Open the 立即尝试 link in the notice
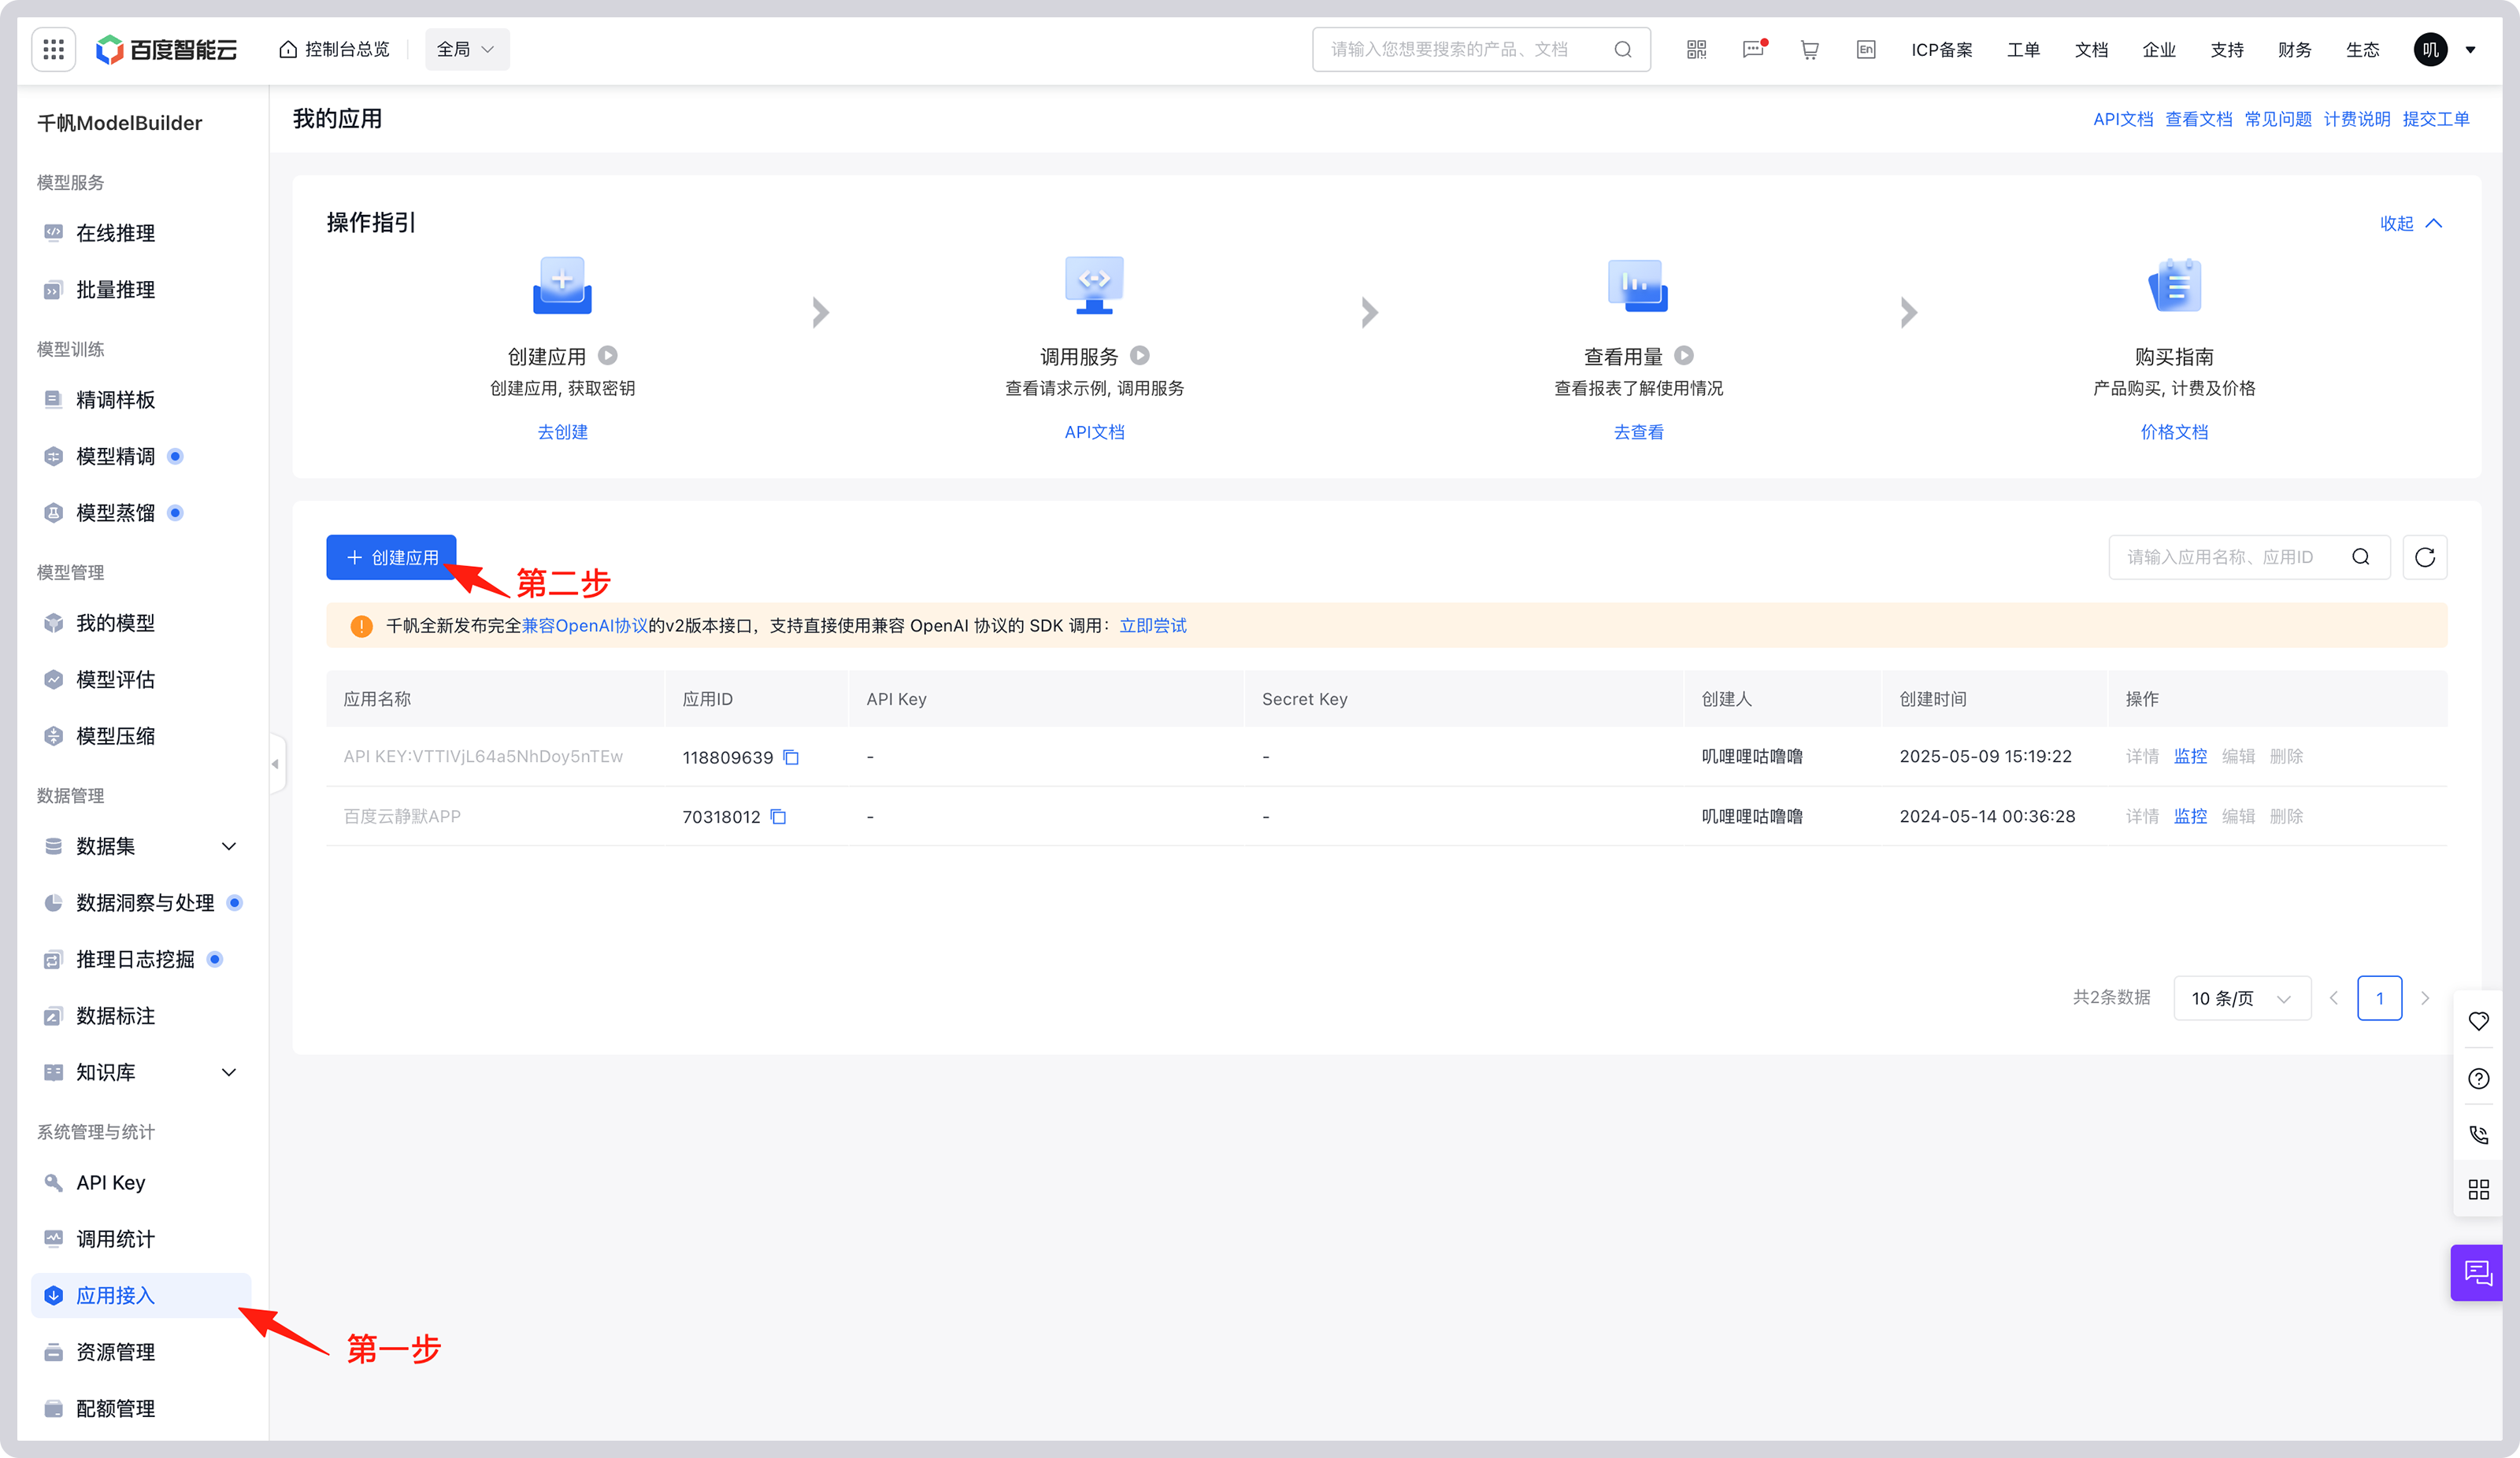The width and height of the screenshot is (2520, 1458). [1152, 626]
